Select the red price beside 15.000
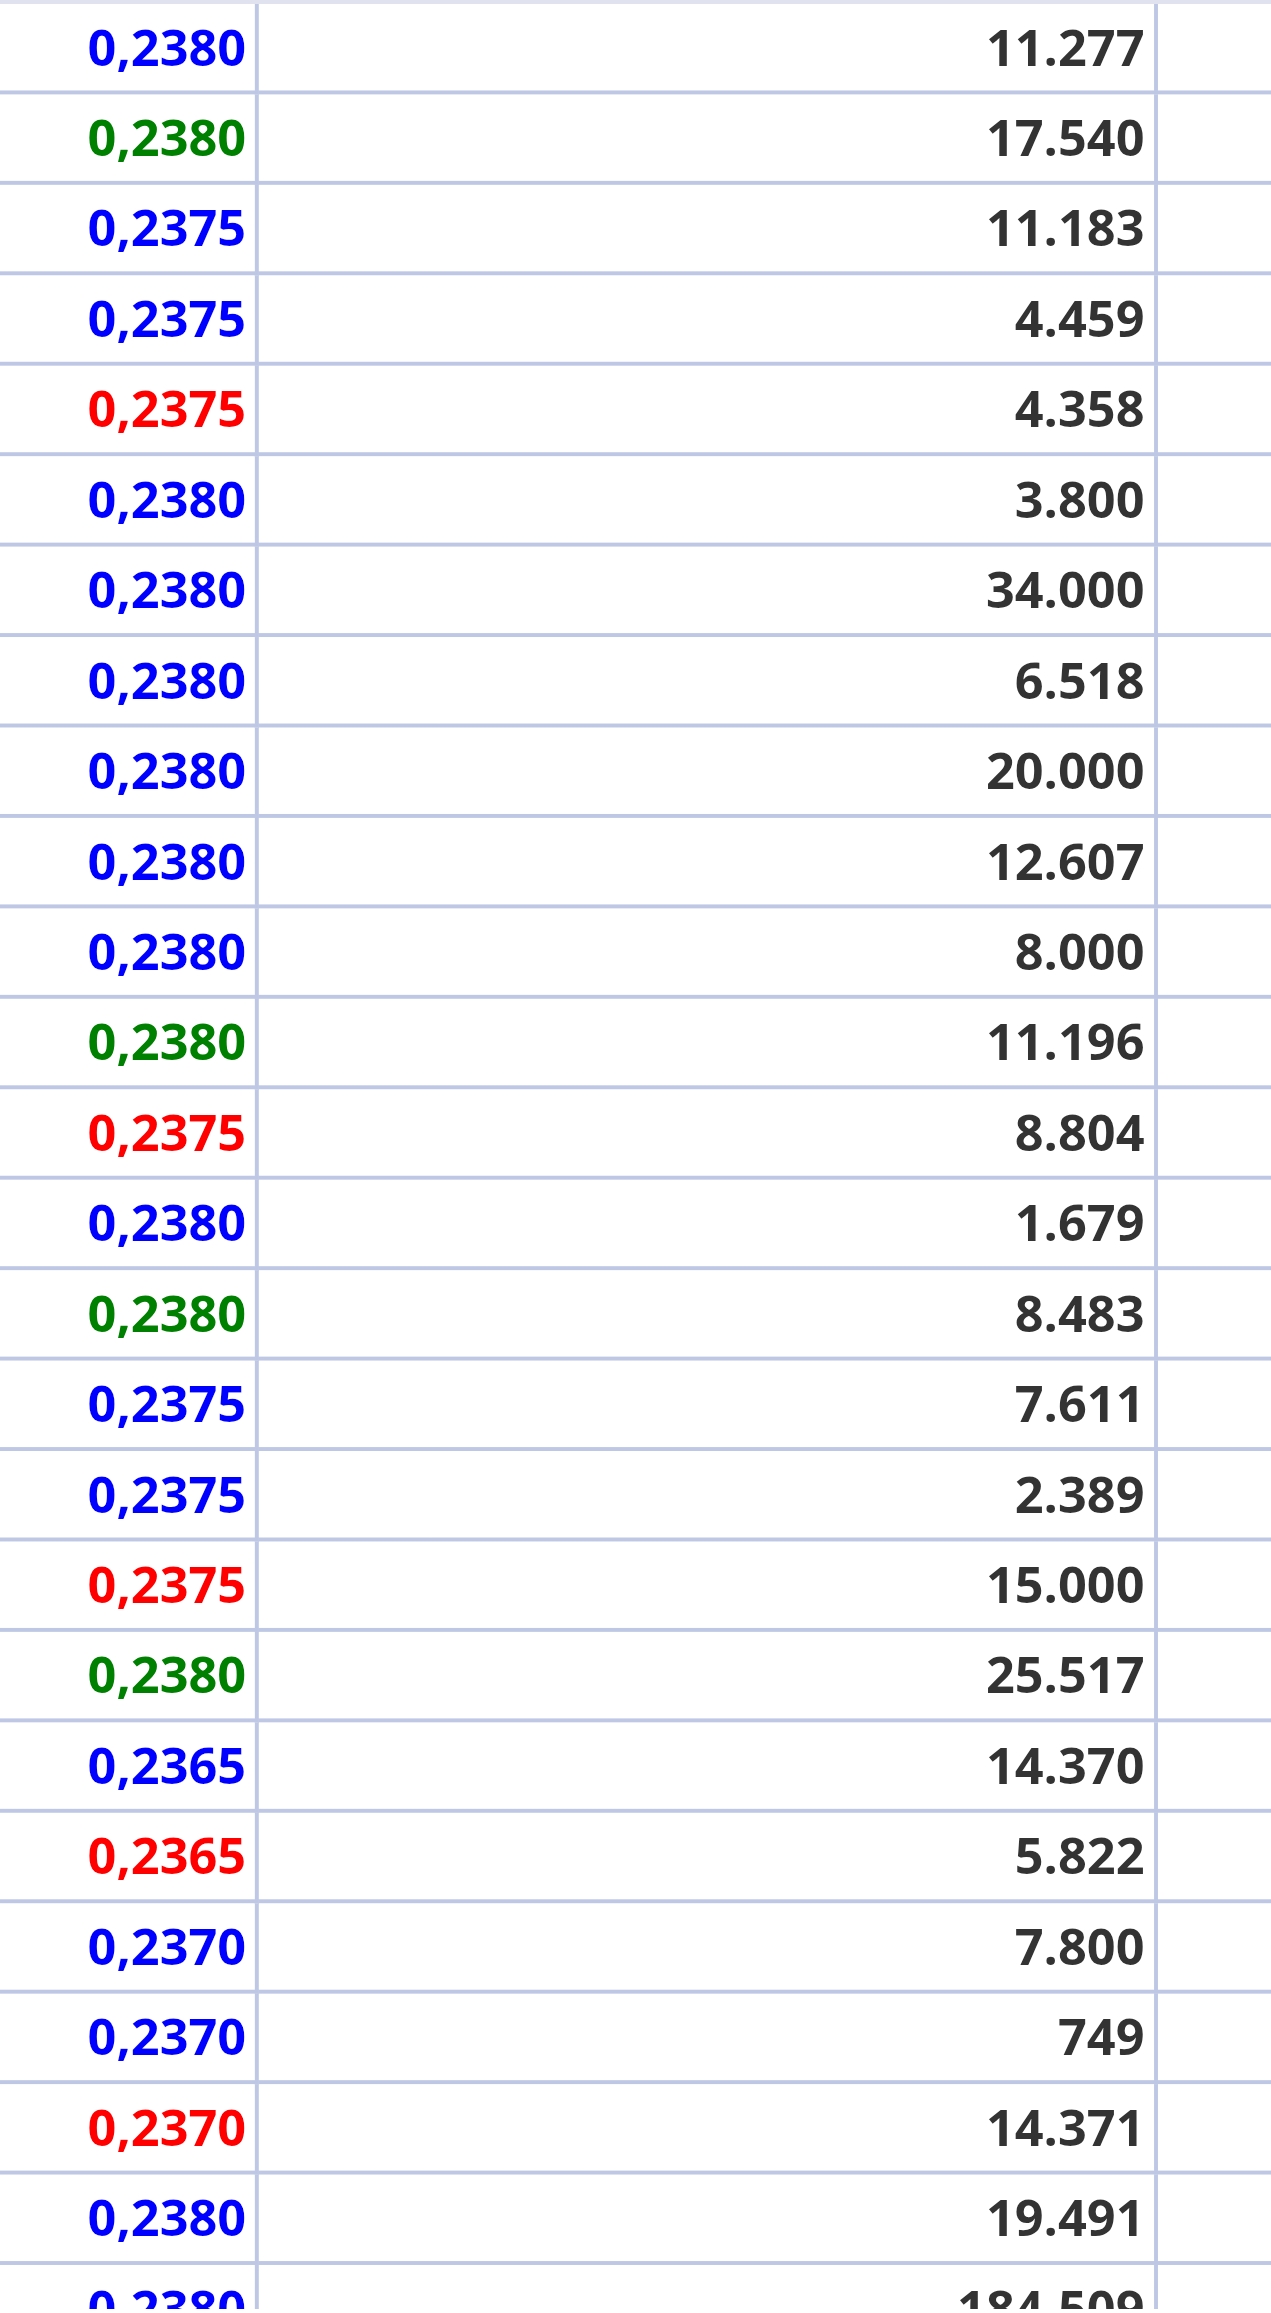The height and width of the screenshot is (2313, 1271). pos(166,1586)
